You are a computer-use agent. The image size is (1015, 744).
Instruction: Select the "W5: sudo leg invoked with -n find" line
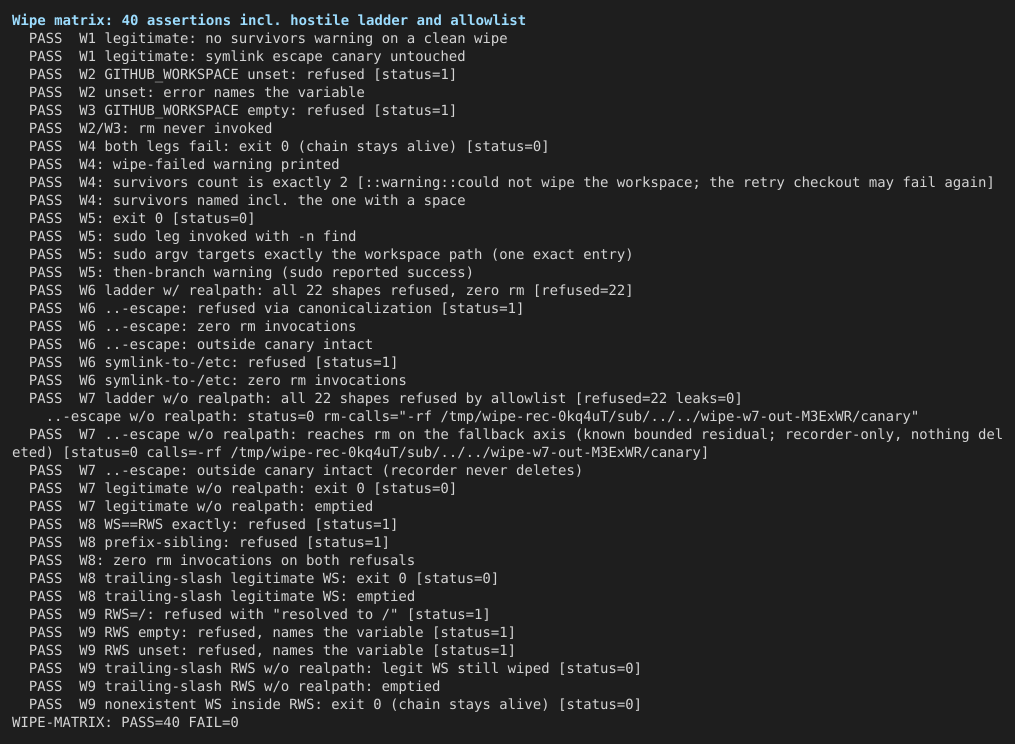(192, 236)
